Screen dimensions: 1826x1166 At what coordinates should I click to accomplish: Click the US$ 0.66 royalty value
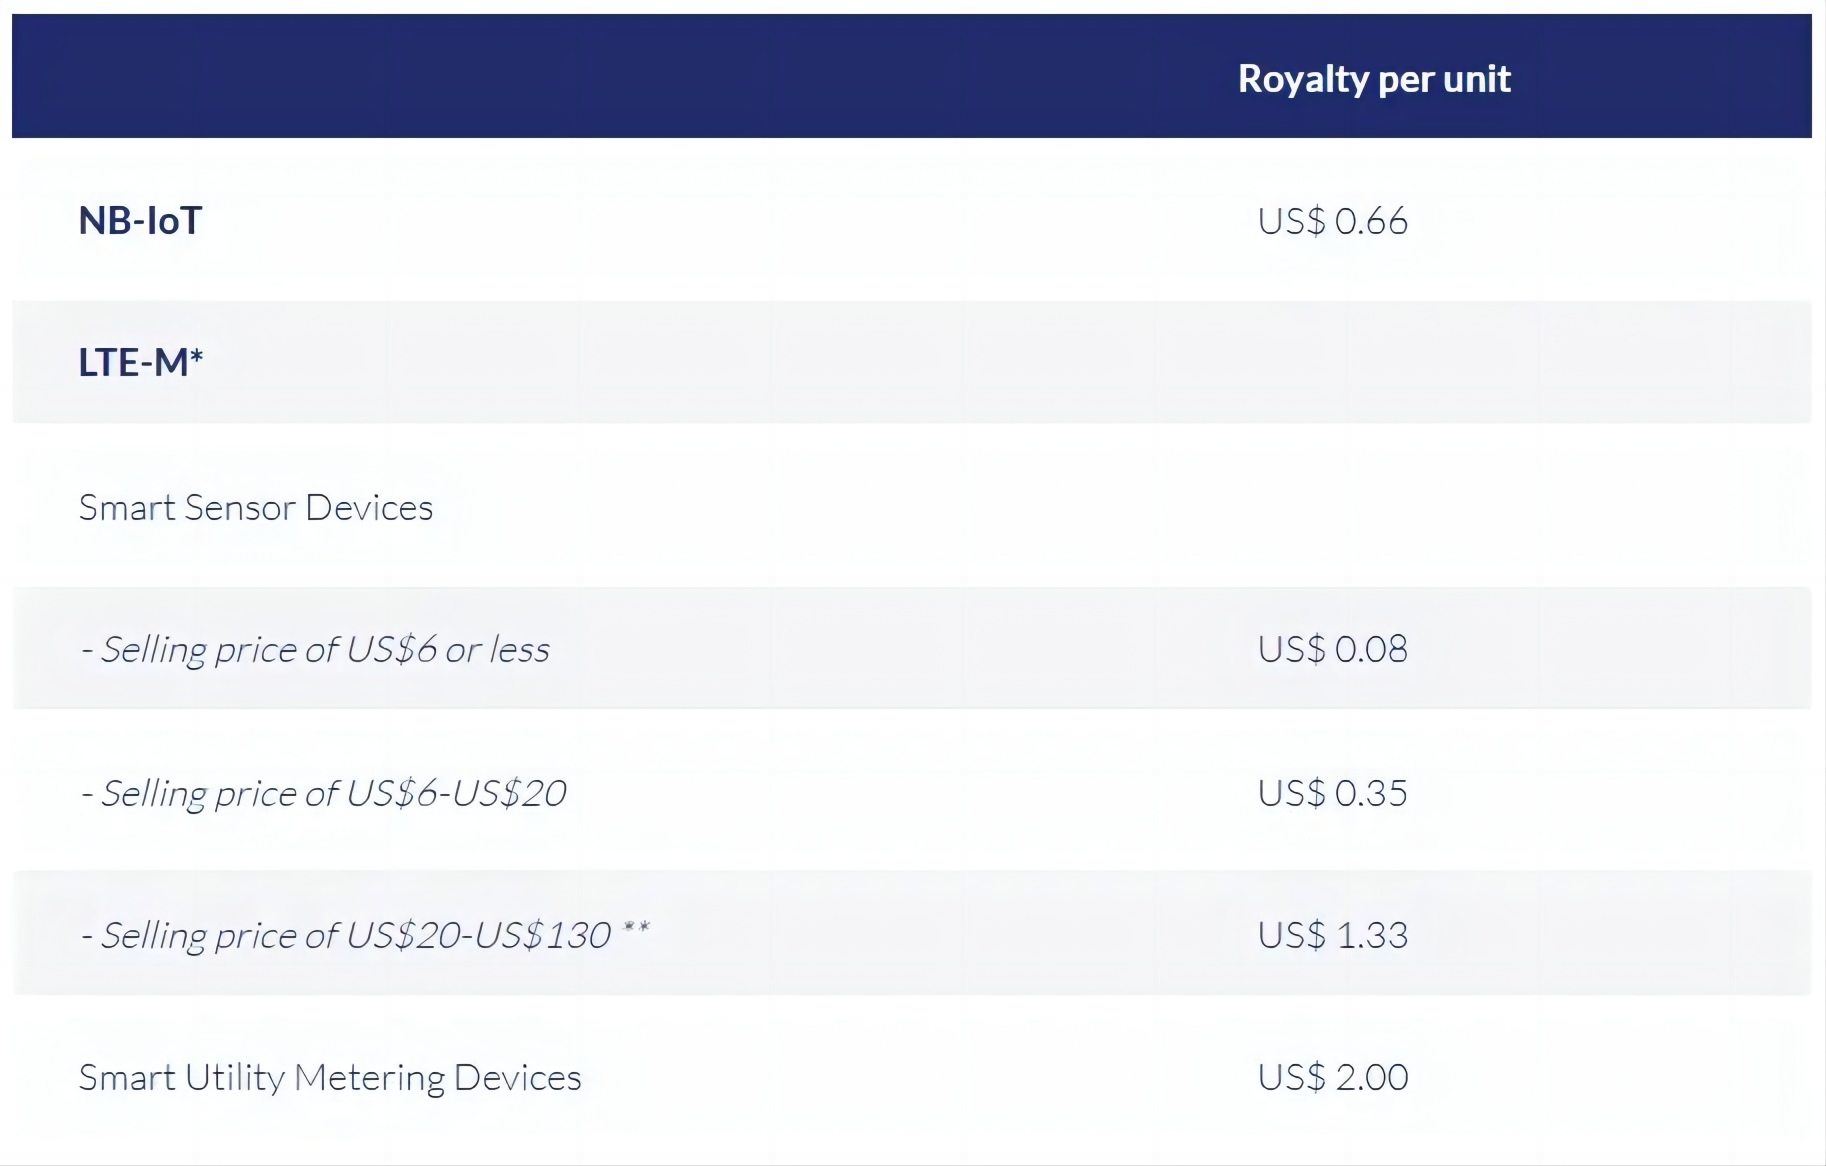point(1333,221)
